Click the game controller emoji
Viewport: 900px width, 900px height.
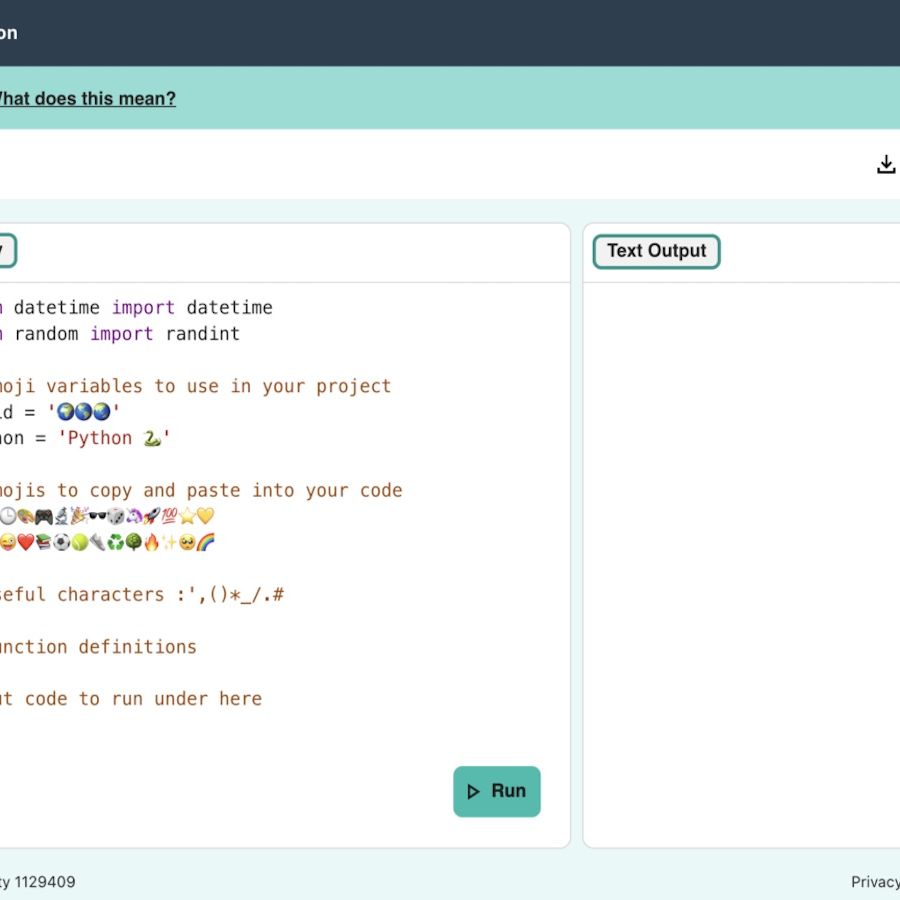[x=43, y=516]
